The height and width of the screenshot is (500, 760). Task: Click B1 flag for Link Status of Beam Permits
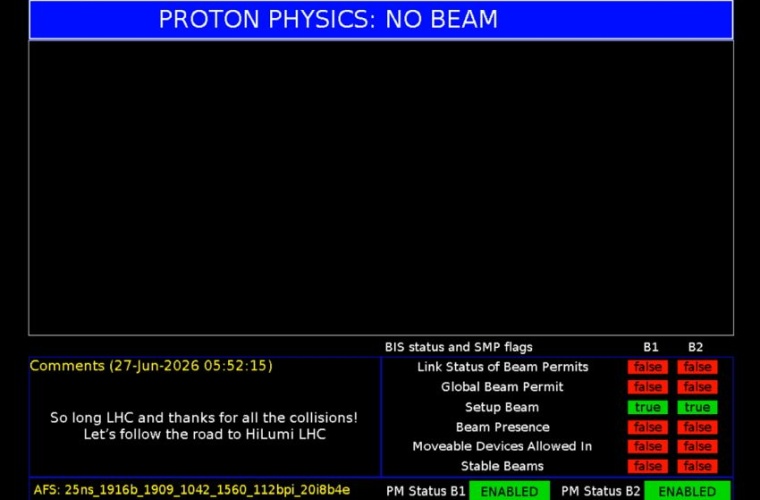pos(648,367)
